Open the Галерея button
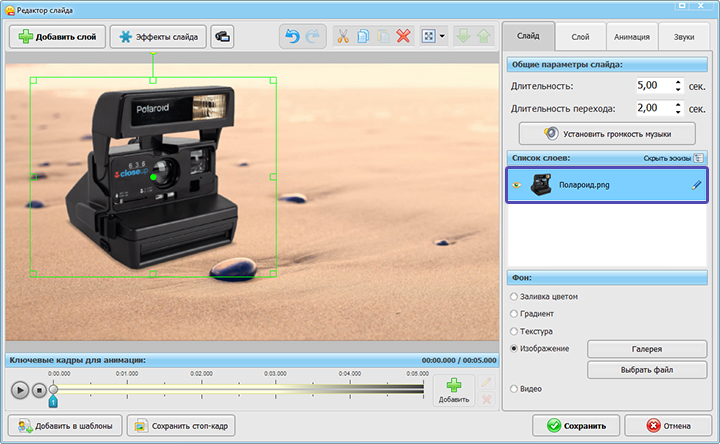The image size is (720, 444). click(x=647, y=349)
